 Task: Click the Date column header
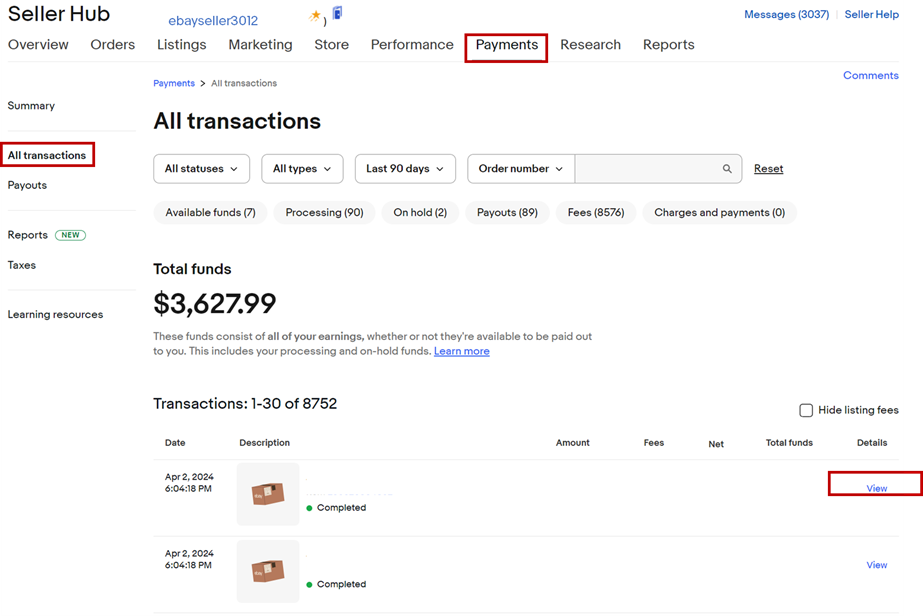[175, 443]
